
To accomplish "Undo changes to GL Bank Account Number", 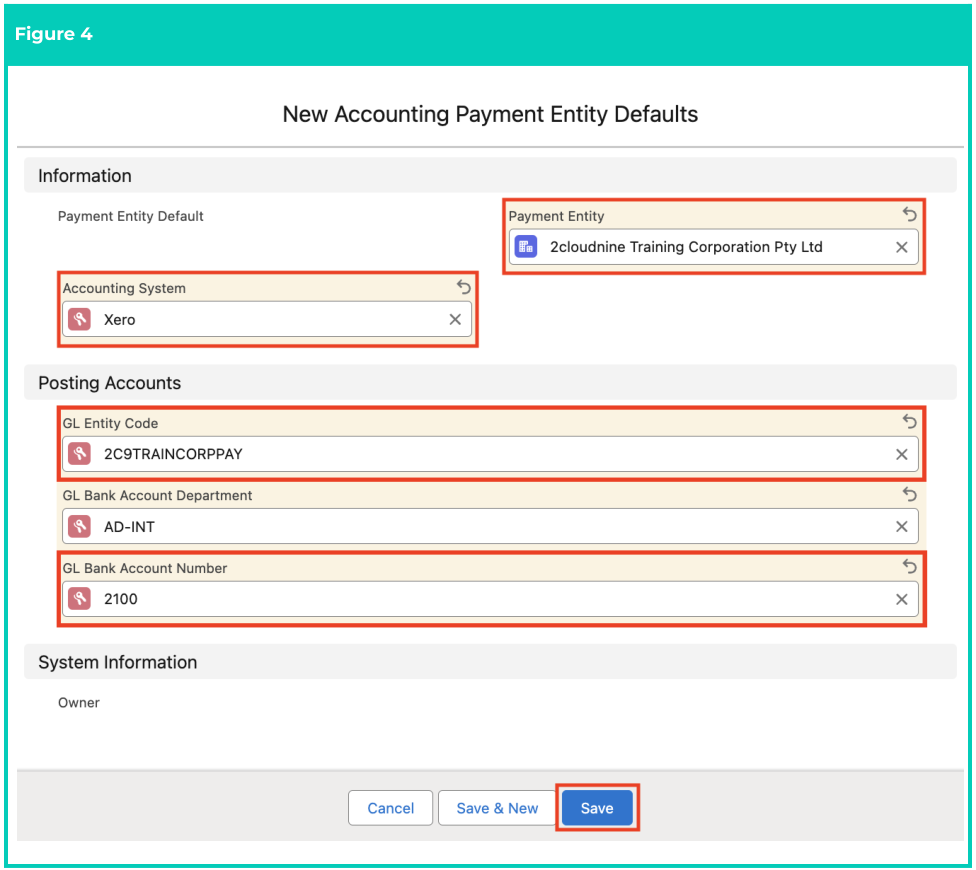I will click(909, 566).
